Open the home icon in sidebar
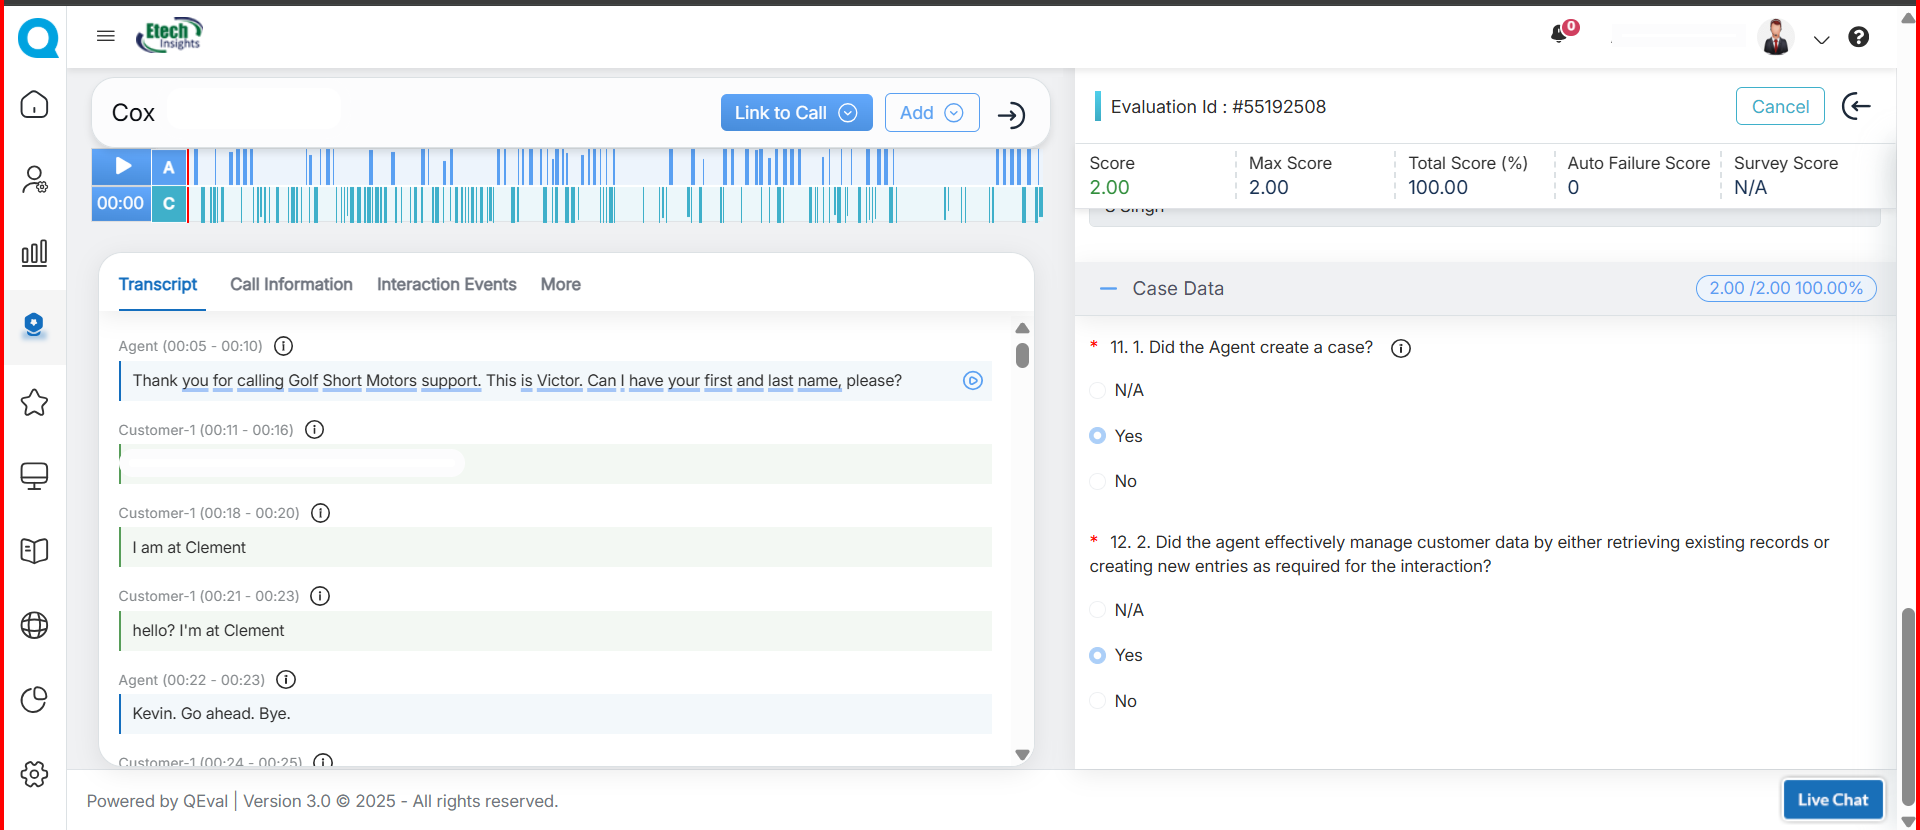Viewport: 1920px width, 830px height. [x=35, y=105]
